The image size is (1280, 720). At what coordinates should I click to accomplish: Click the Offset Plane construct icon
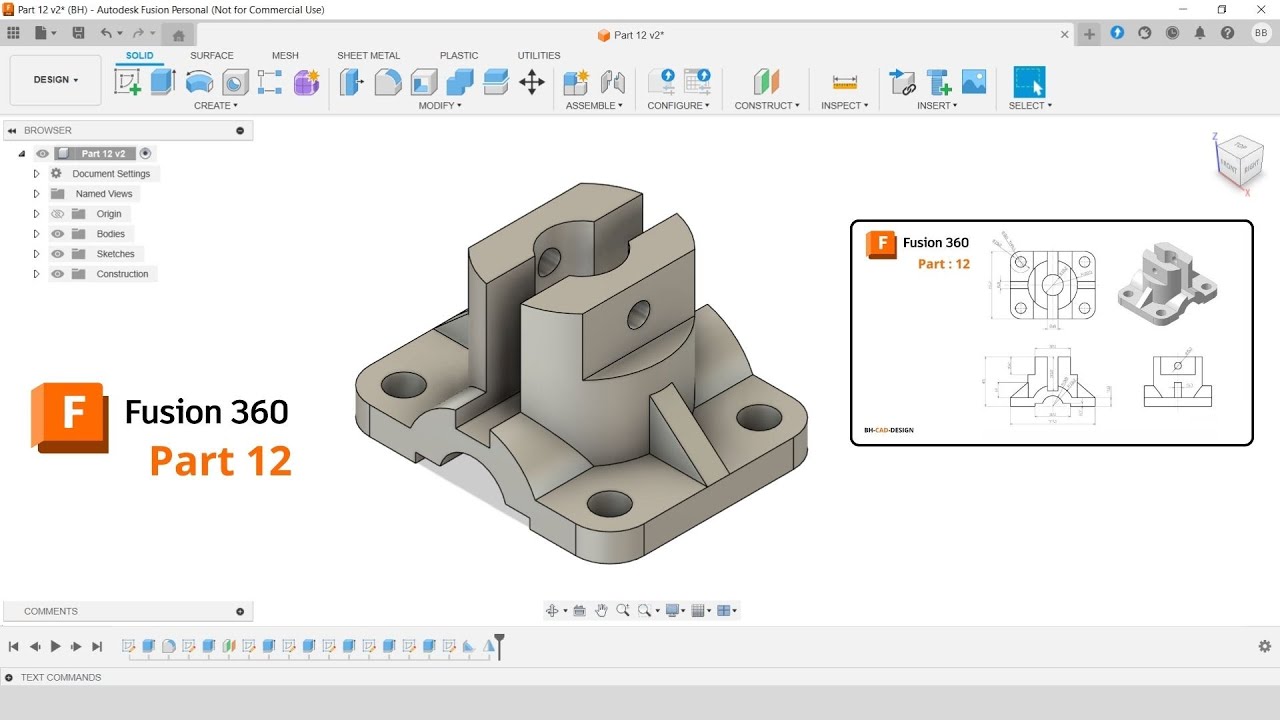(767, 82)
